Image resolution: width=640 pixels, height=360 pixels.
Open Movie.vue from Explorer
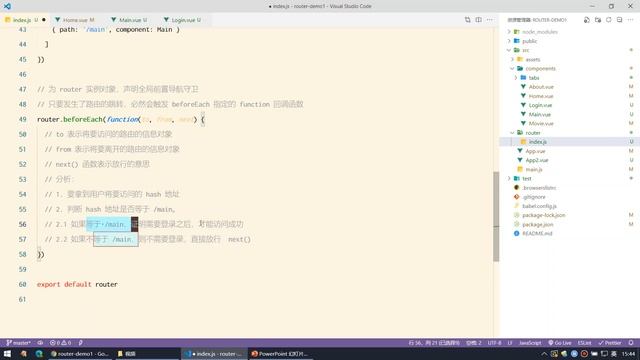coord(541,123)
